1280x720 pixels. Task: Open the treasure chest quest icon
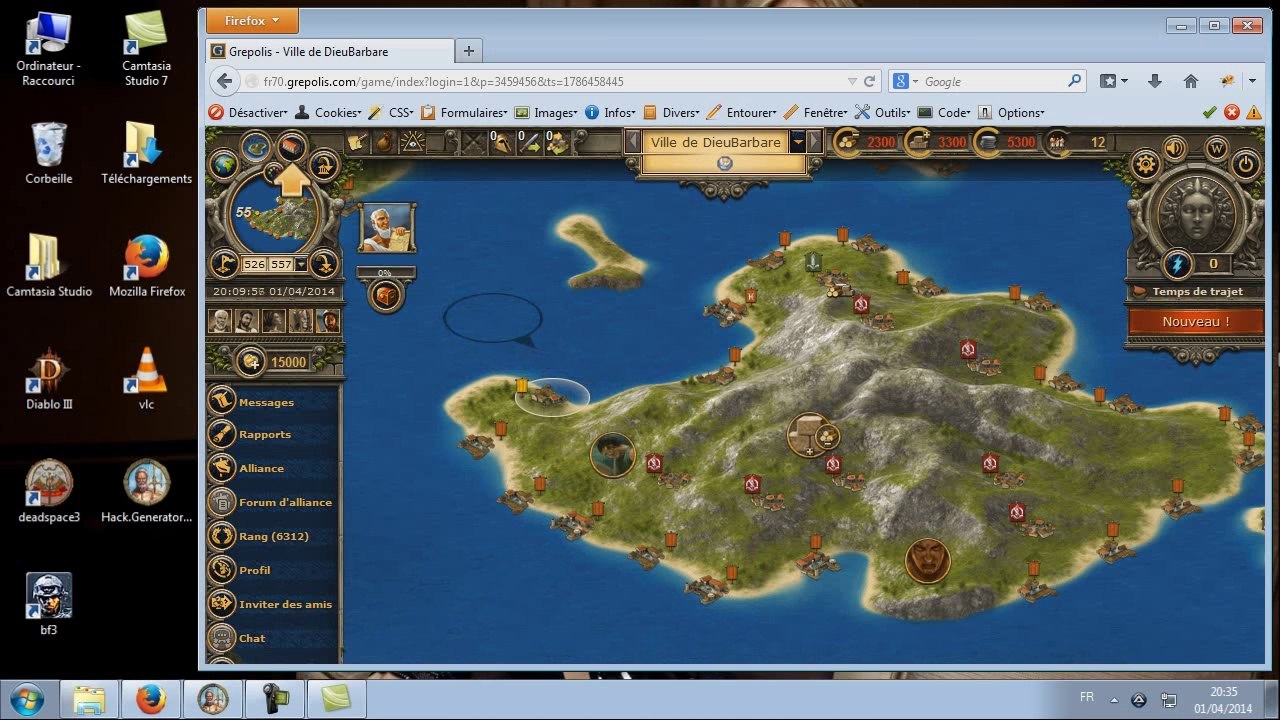pyautogui.click(x=386, y=295)
